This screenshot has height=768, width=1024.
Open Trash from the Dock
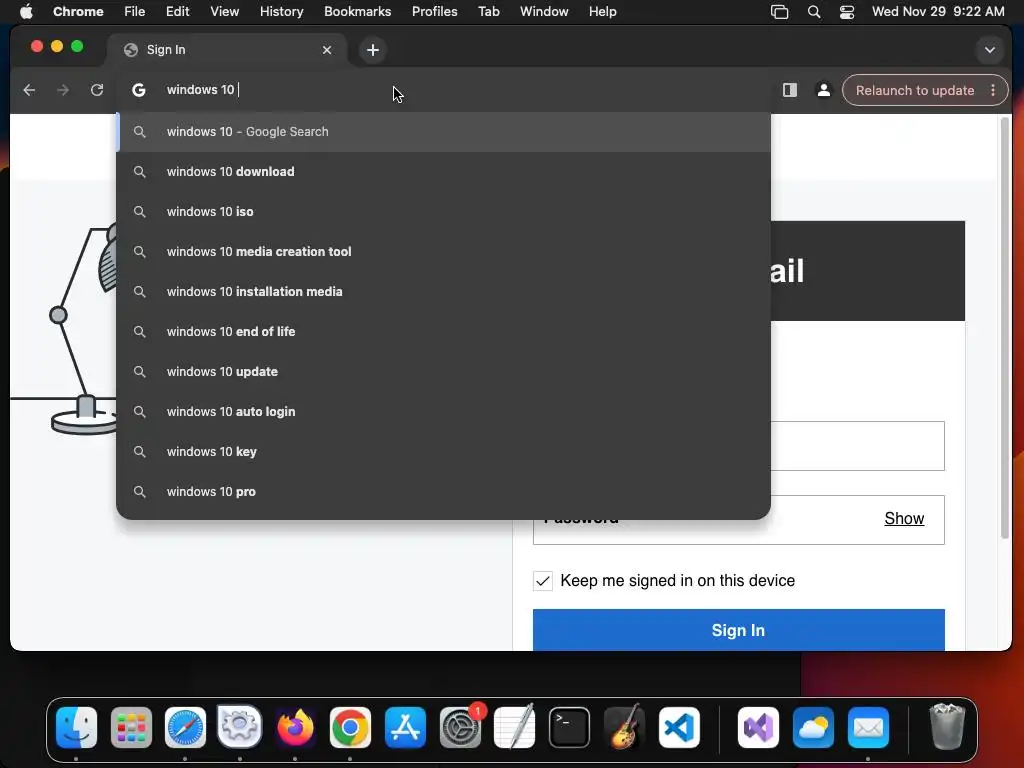pyautogui.click(x=947, y=727)
